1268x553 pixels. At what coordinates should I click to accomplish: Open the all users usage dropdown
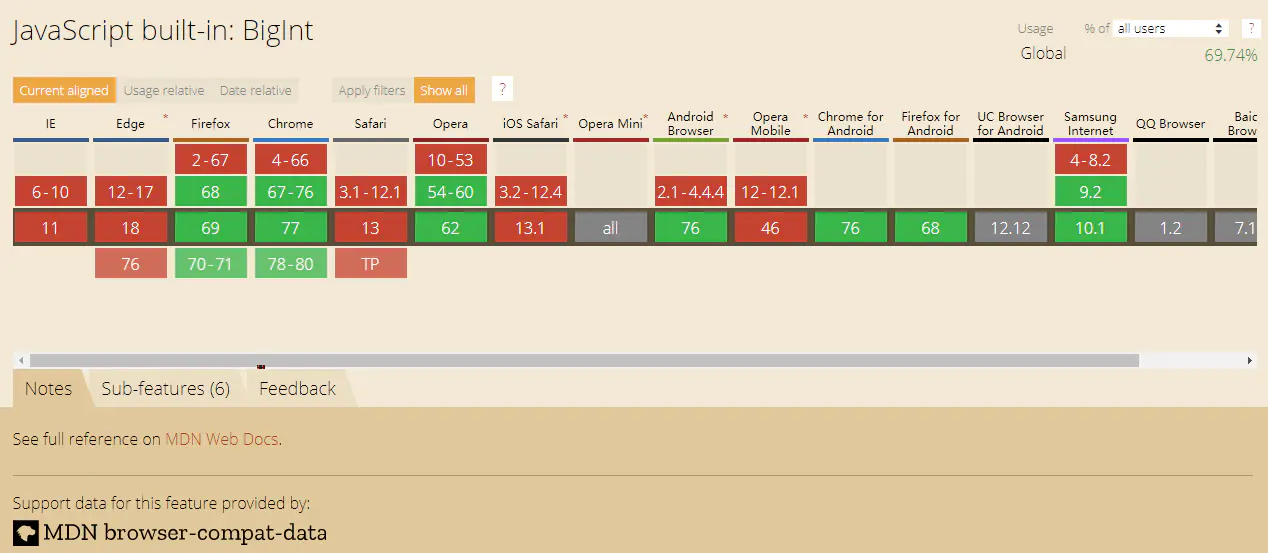coord(1170,28)
